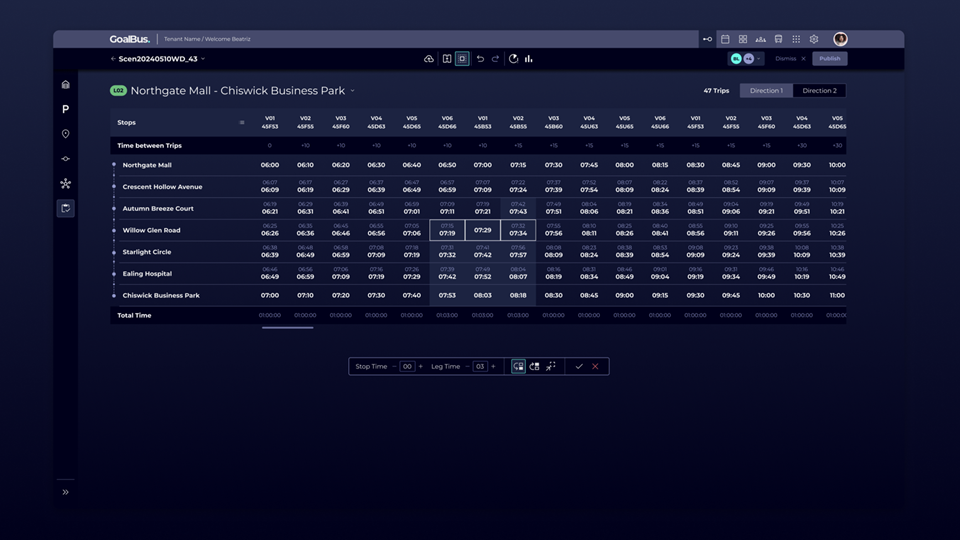Confirm the edits with the checkmark
Image resolution: width=960 pixels, height=540 pixels.
tap(579, 366)
